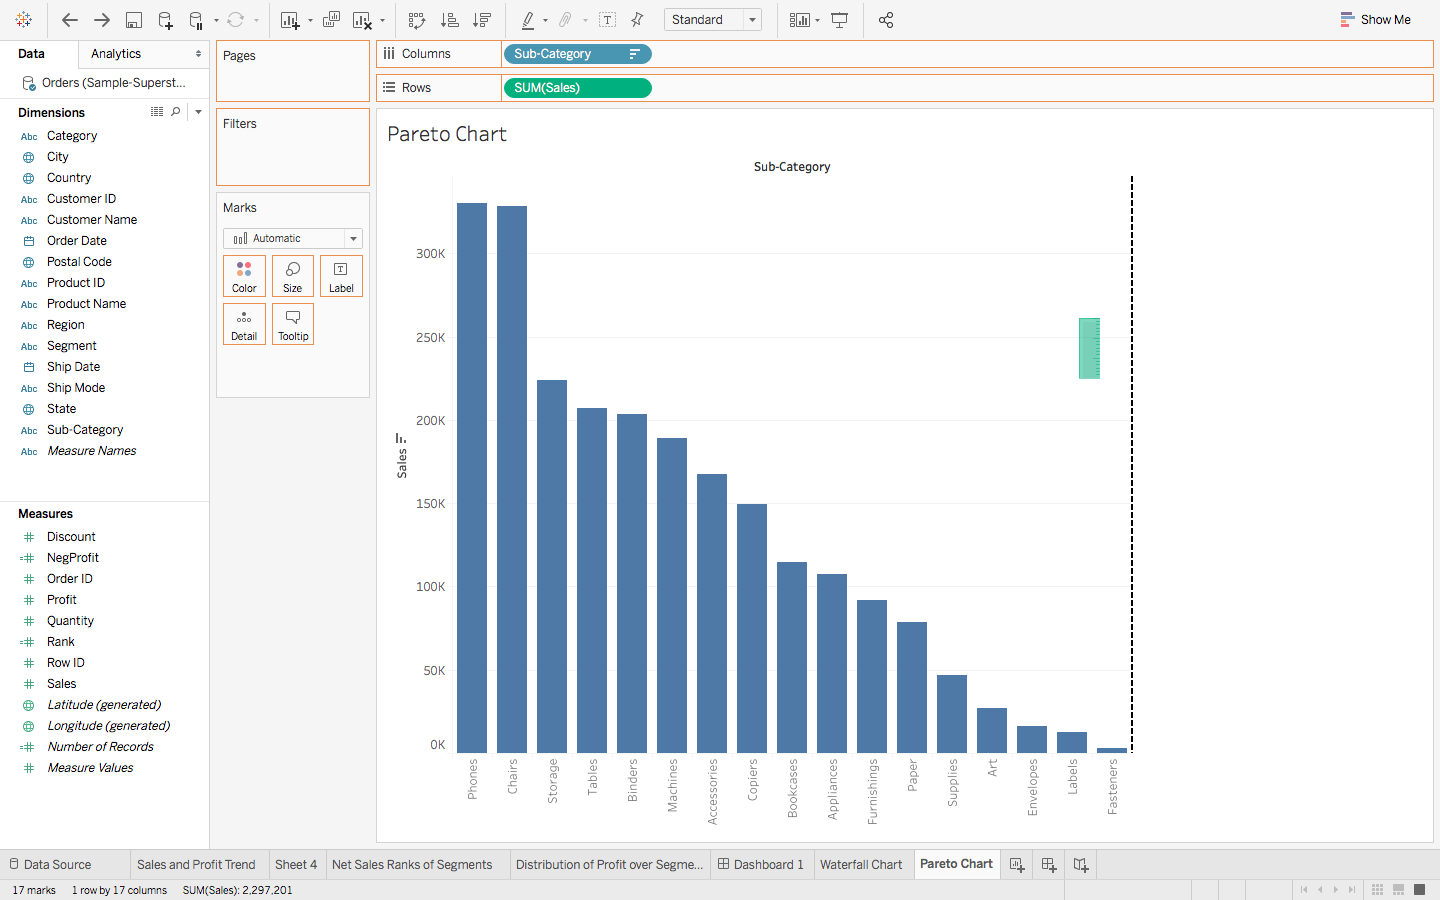Open the Standard fit dropdown
The width and height of the screenshot is (1440, 900).
[712, 20]
